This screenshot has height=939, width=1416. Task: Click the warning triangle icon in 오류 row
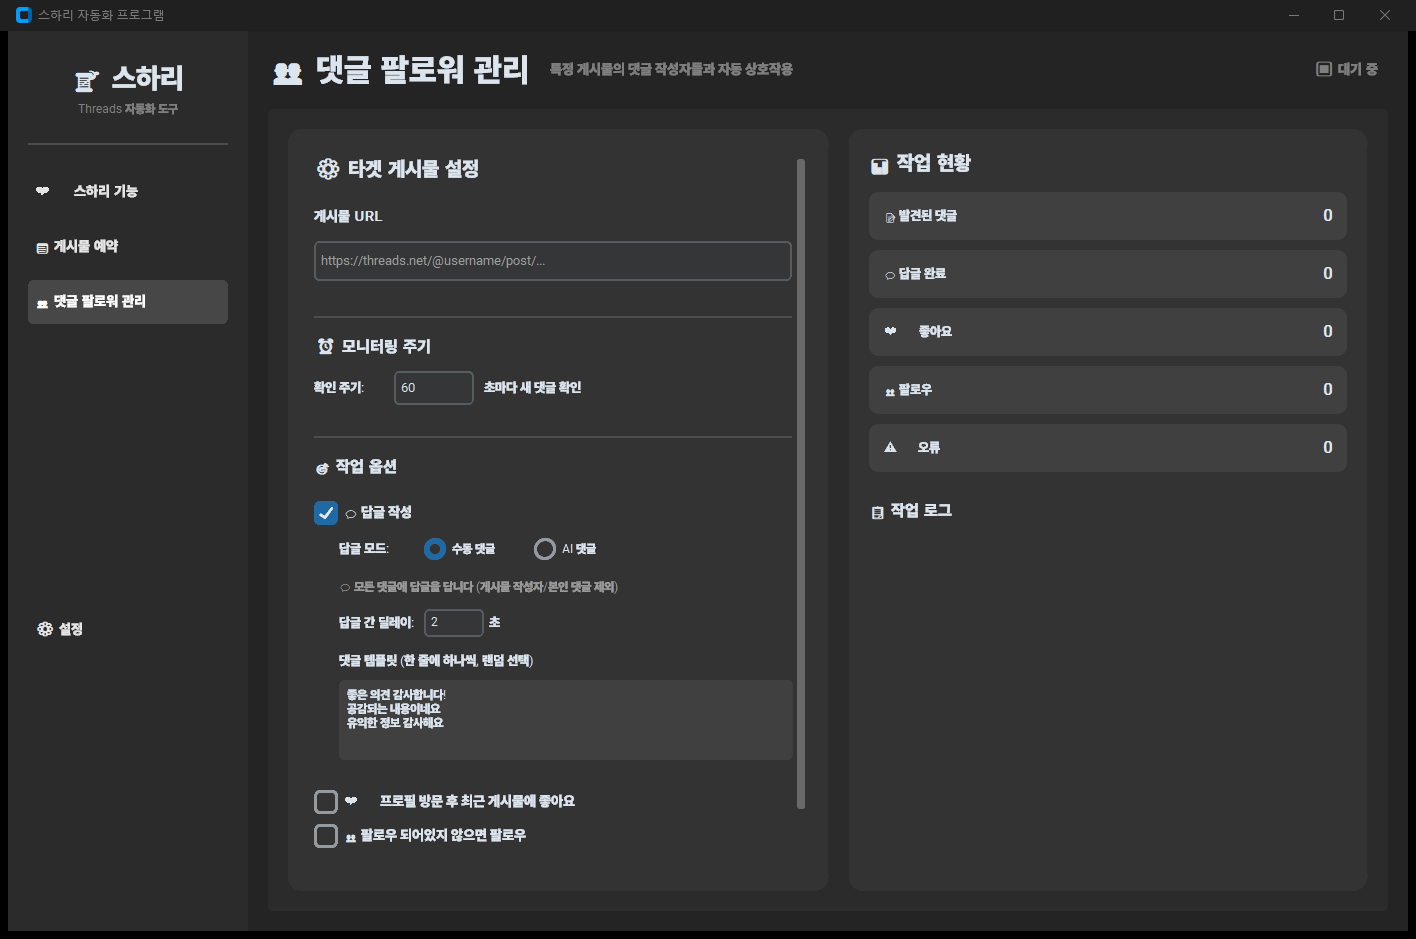point(890,447)
